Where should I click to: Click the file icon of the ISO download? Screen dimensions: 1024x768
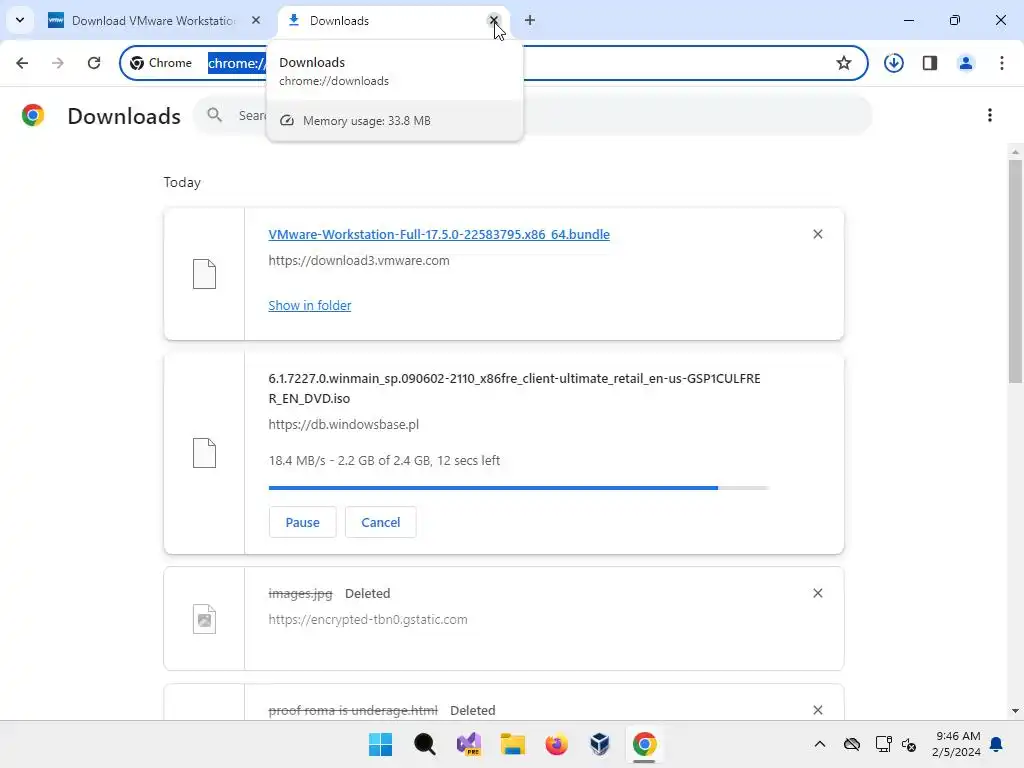pos(204,453)
